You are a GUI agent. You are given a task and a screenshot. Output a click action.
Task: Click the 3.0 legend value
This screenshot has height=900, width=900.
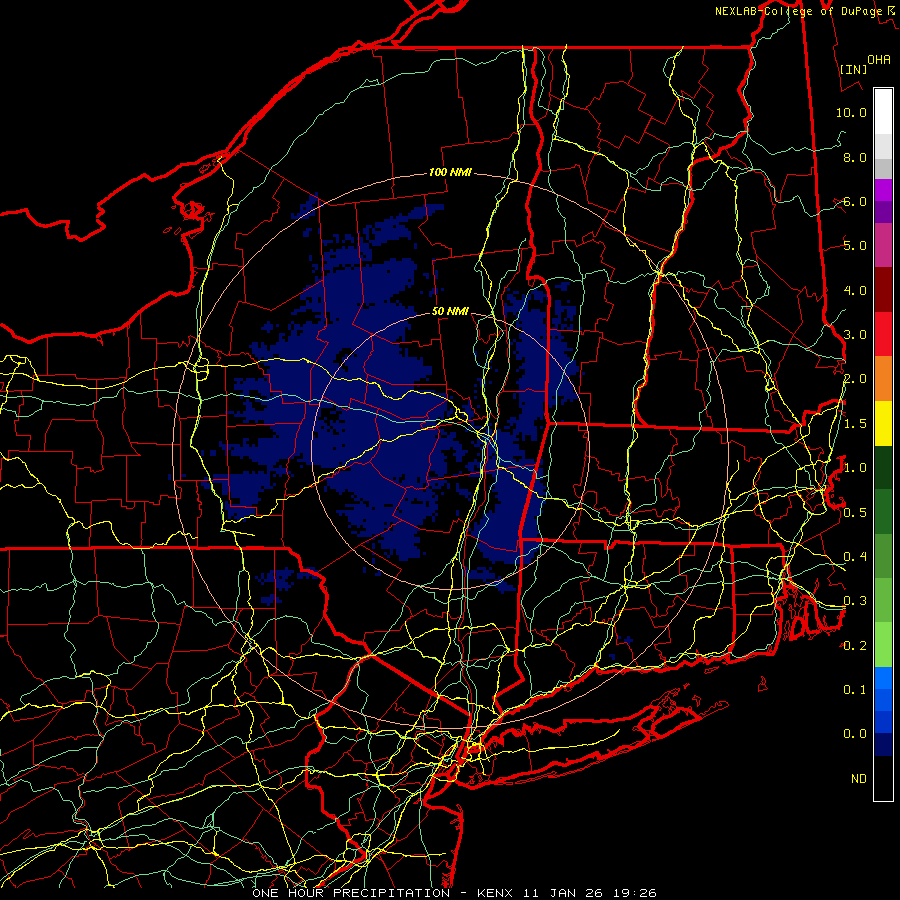pyautogui.click(x=855, y=335)
